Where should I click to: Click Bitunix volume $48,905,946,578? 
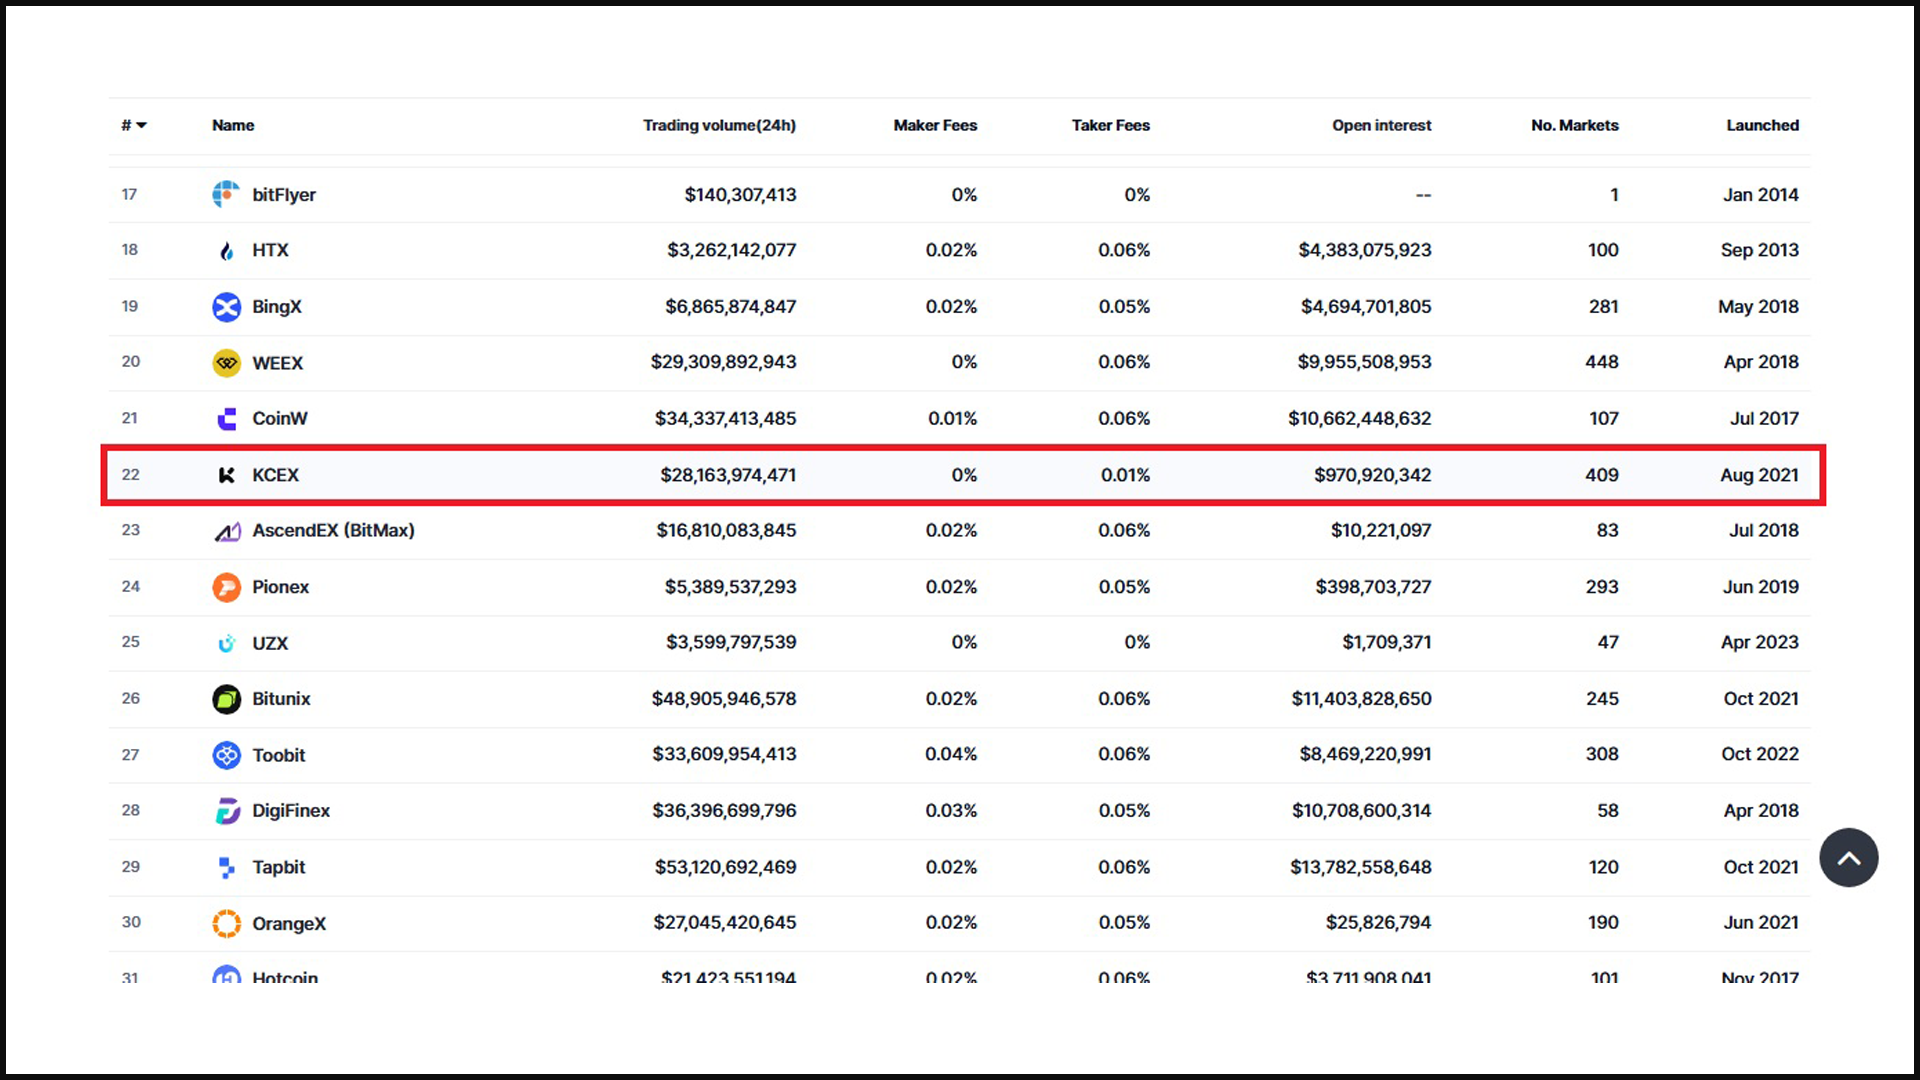pyautogui.click(x=724, y=699)
